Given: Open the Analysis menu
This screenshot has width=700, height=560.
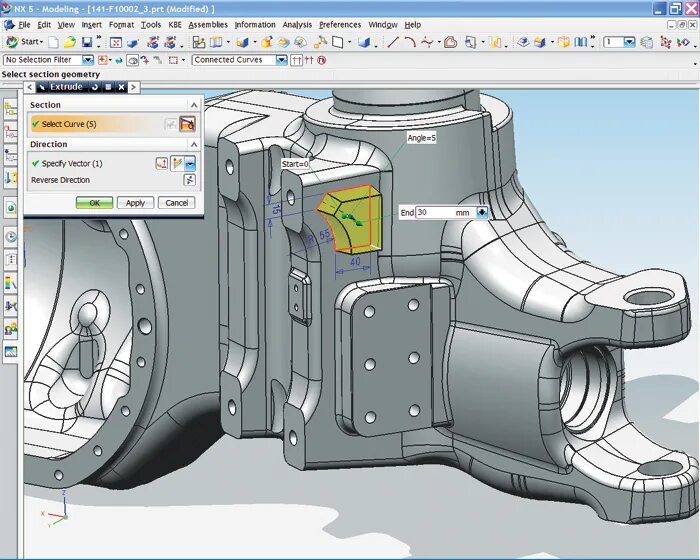Looking at the screenshot, I should 297,25.
